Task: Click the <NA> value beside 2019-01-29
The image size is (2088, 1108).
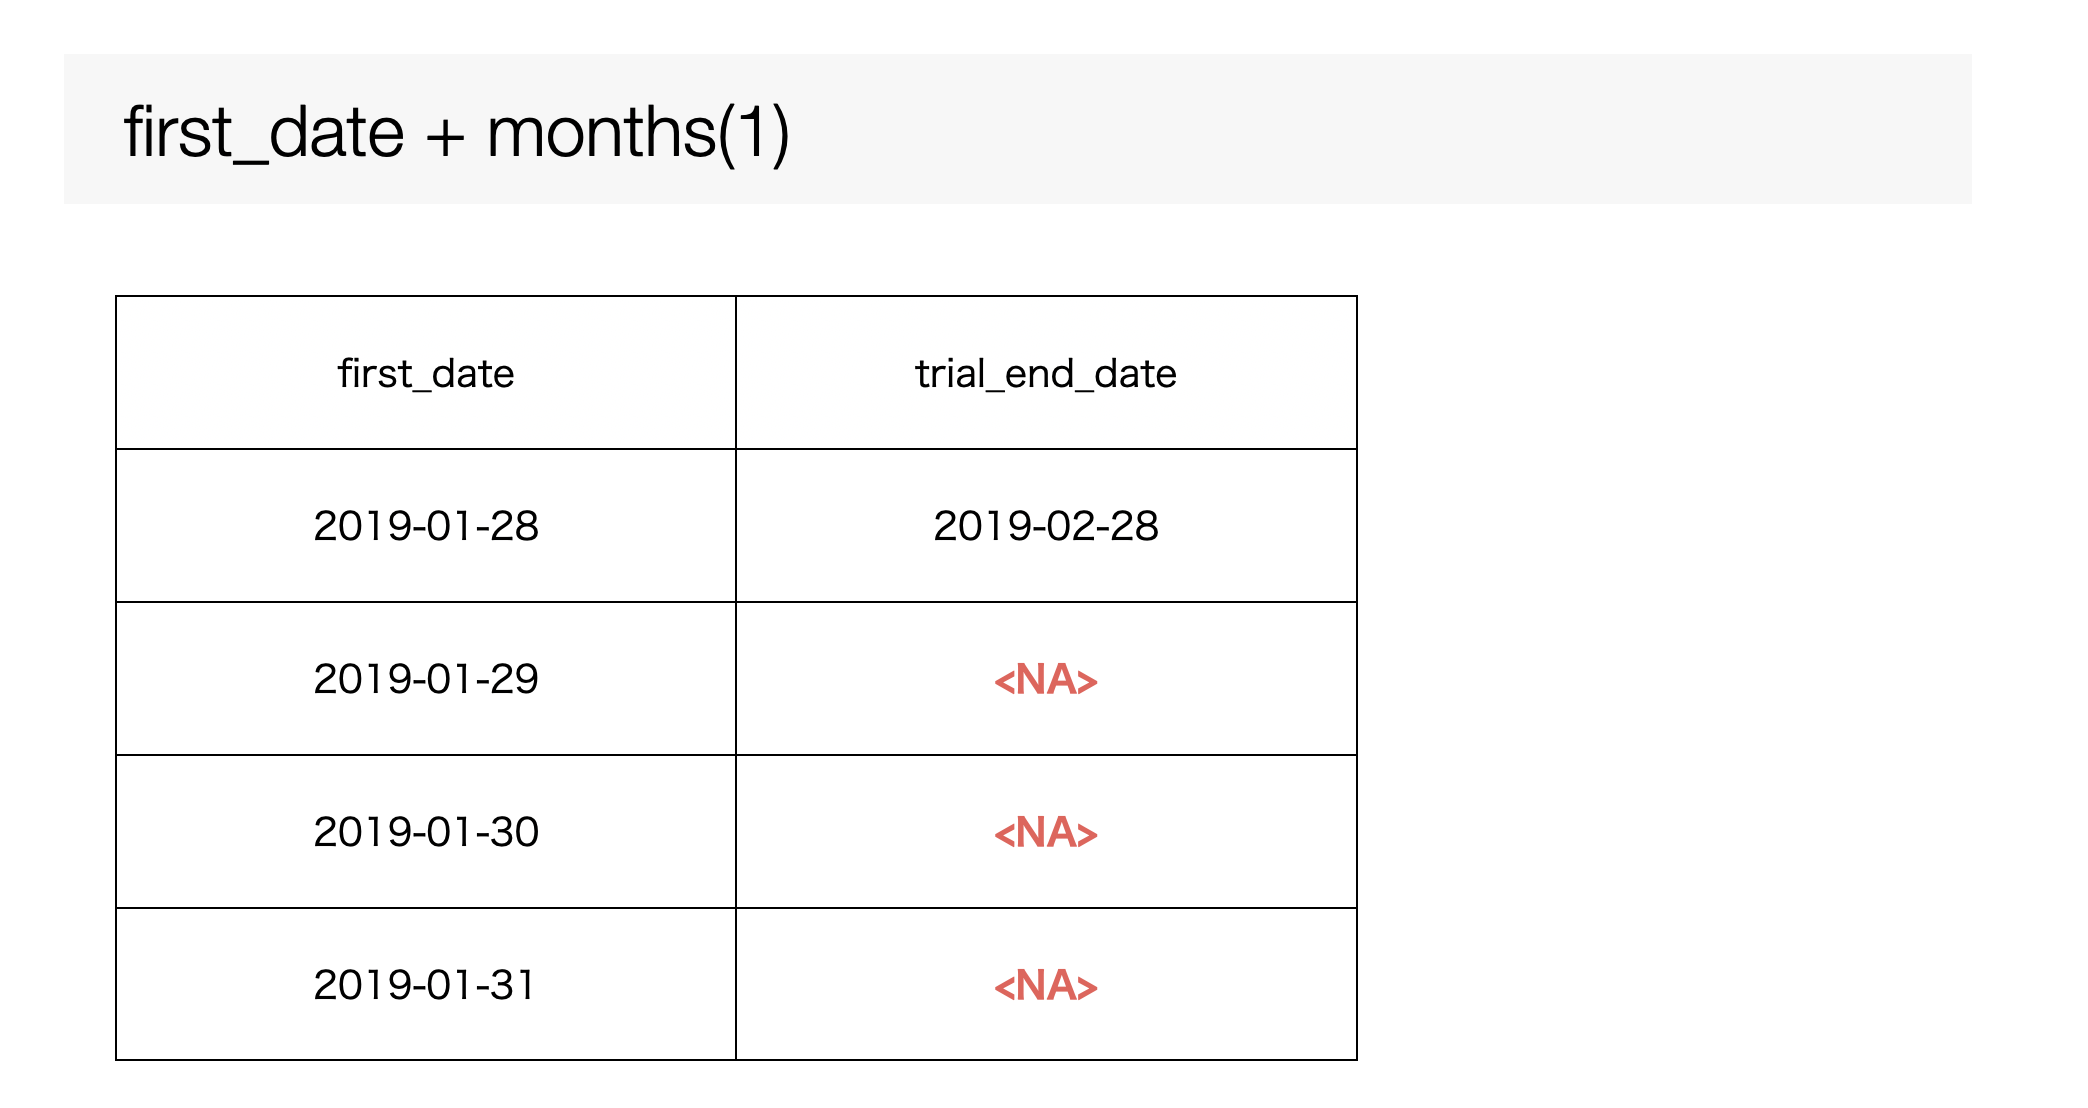Action: 1046,680
